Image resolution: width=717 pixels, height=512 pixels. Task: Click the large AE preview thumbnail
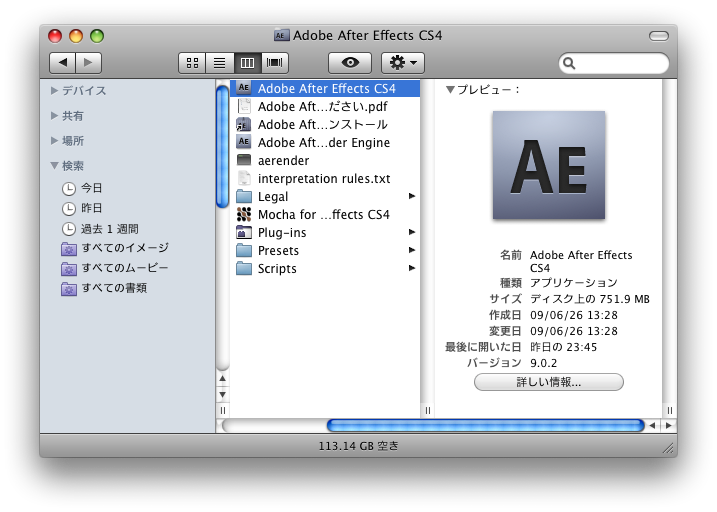pyautogui.click(x=549, y=165)
